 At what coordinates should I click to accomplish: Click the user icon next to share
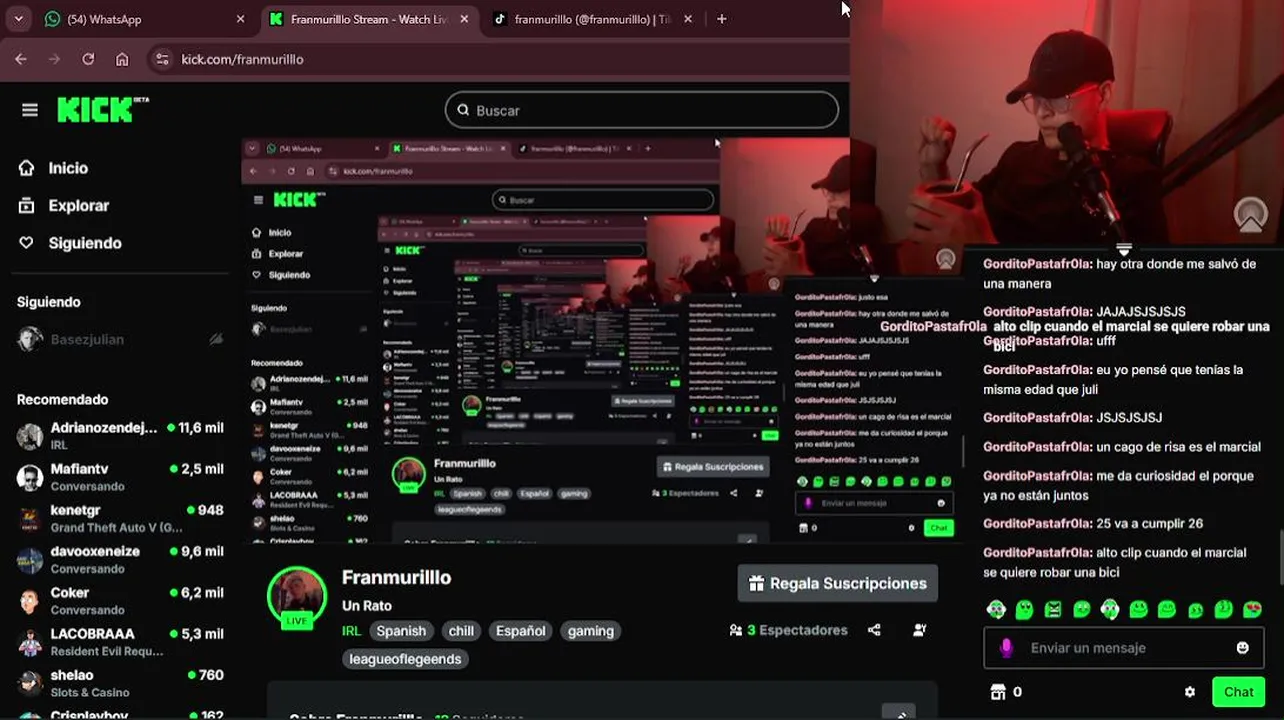pyautogui.click(x=920, y=630)
